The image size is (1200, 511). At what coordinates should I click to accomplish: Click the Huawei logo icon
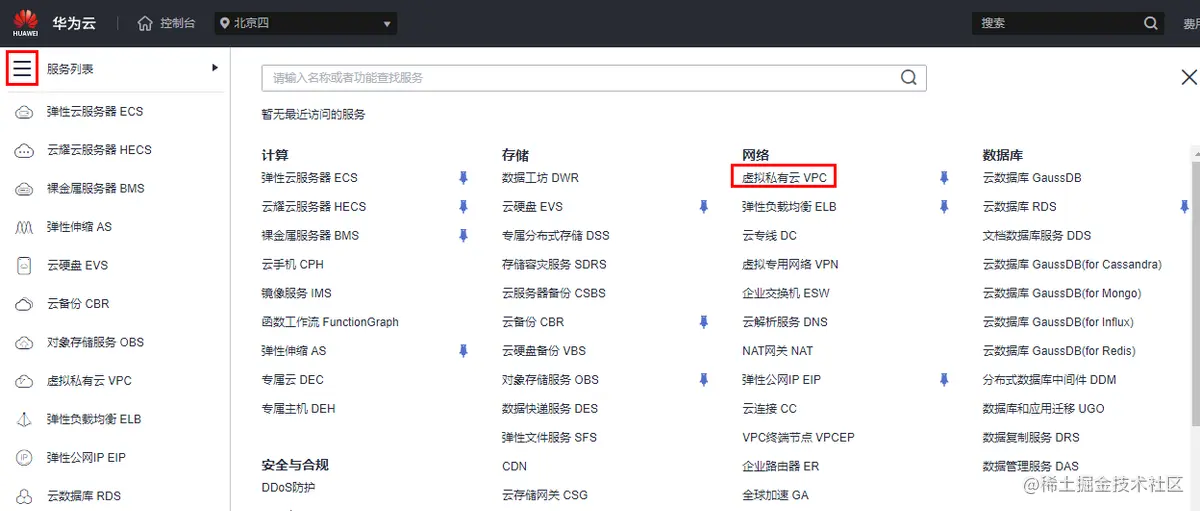coord(25,22)
